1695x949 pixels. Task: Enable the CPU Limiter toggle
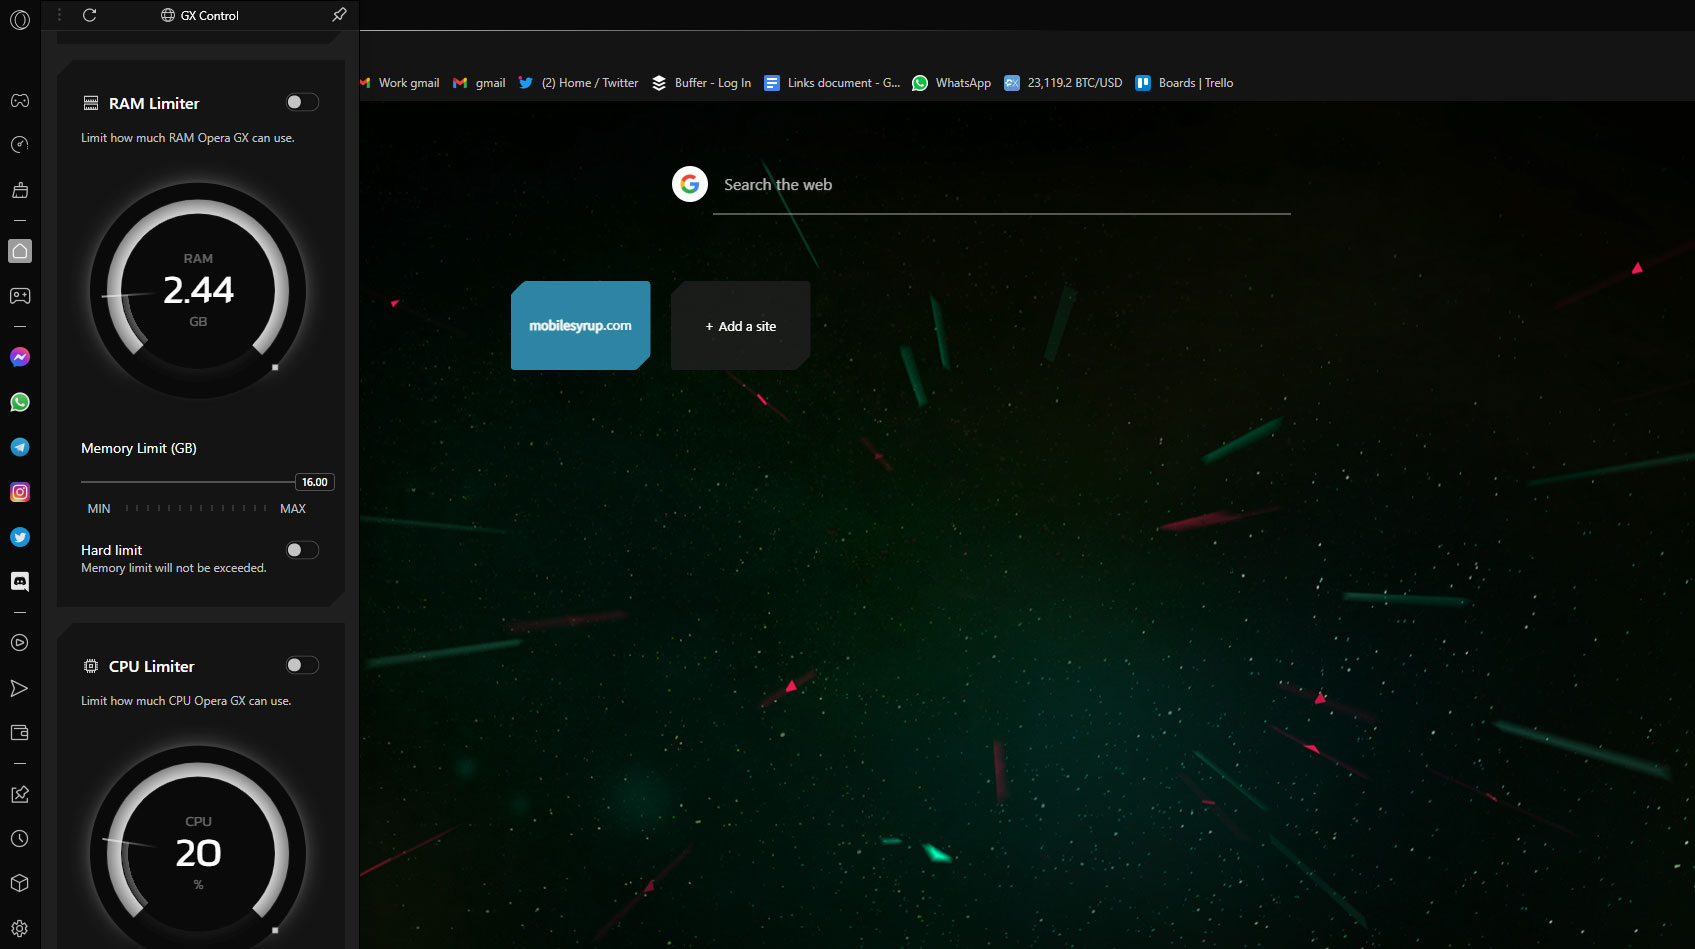(301, 665)
